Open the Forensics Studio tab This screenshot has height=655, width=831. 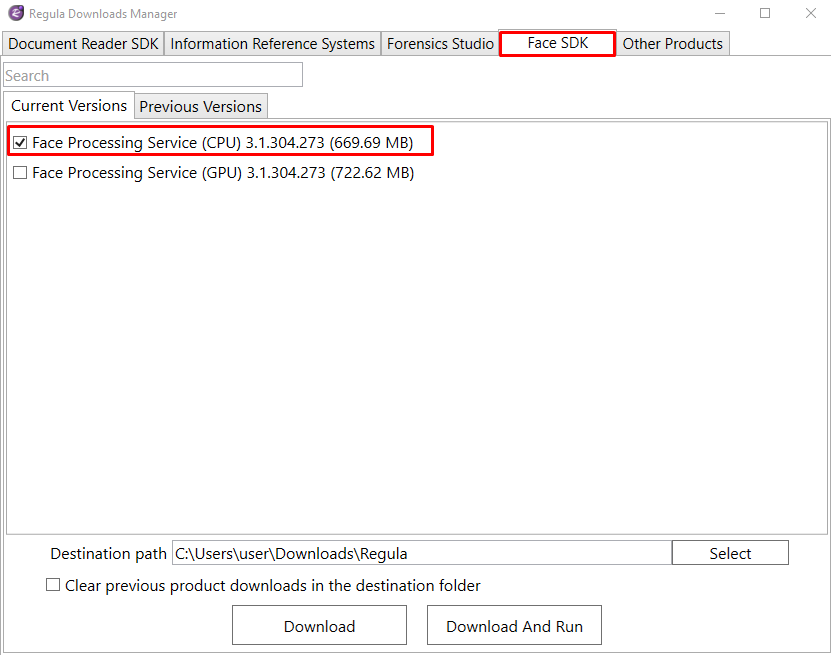pyautogui.click(x=440, y=43)
